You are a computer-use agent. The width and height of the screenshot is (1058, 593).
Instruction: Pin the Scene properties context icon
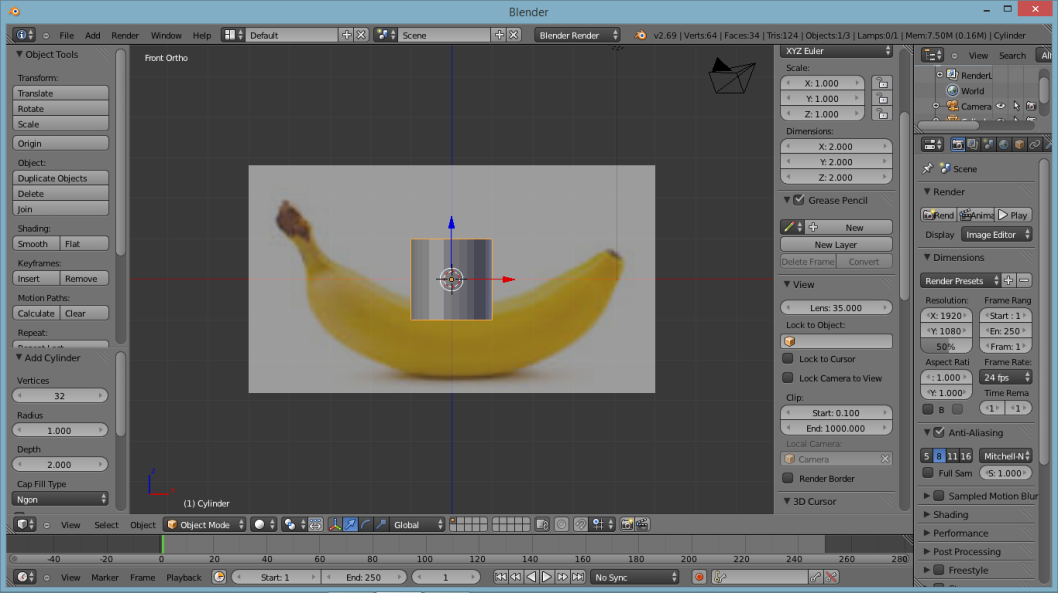coord(928,169)
